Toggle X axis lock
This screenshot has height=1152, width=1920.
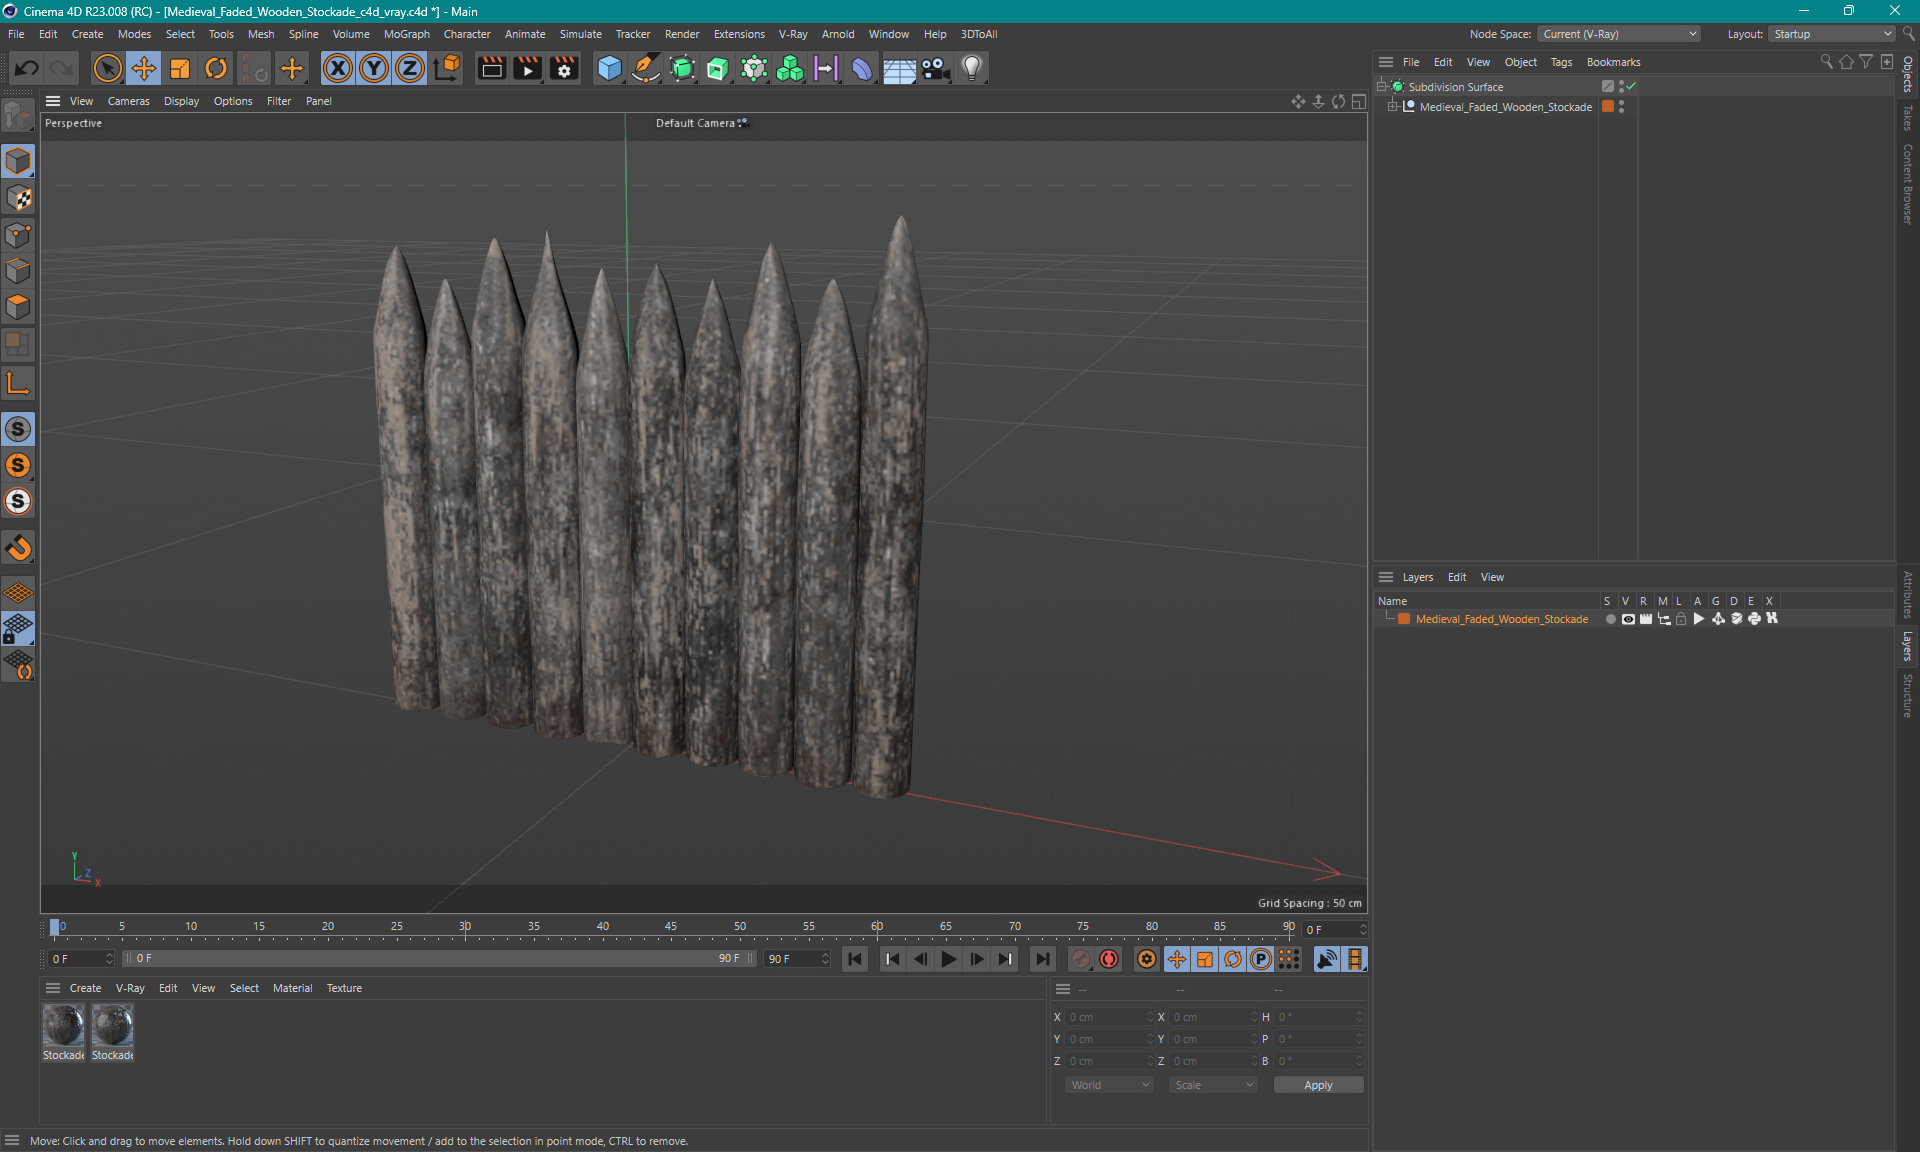click(338, 68)
